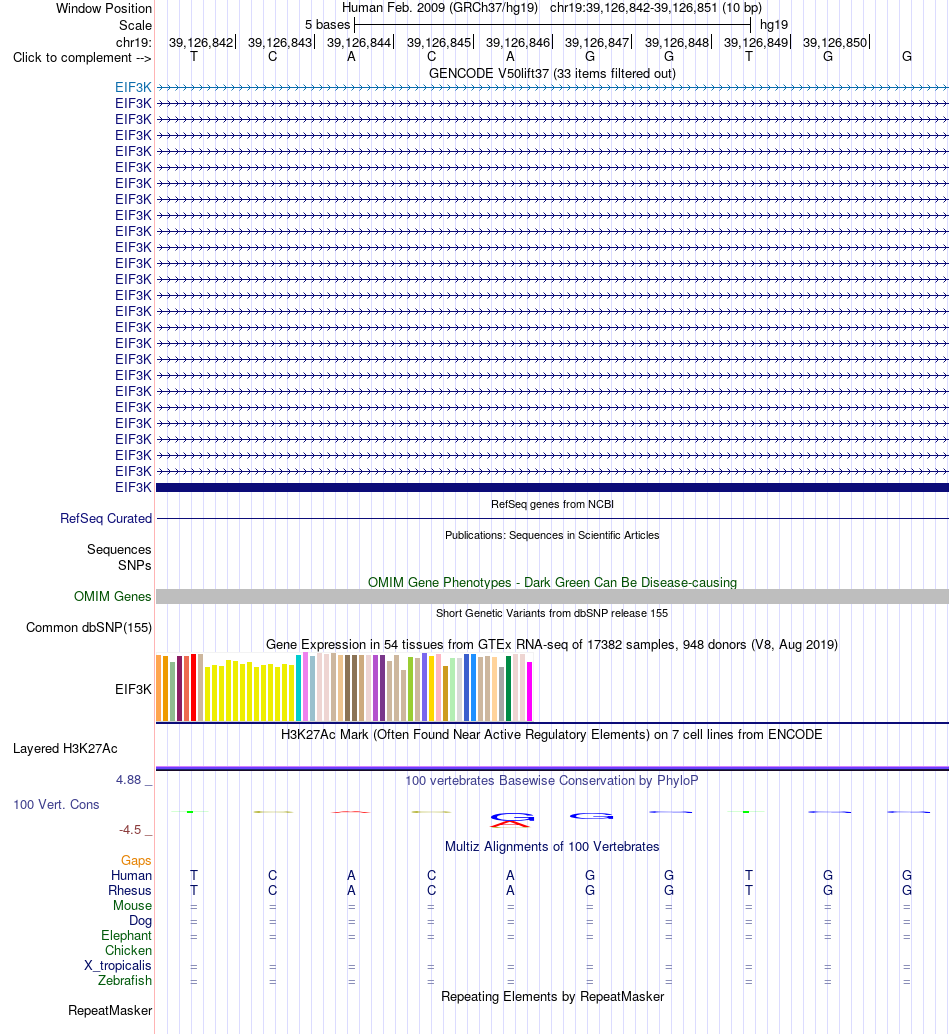The height and width of the screenshot is (1034, 950).
Task: Click the Window Position label
Action: [x=104, y=9]
